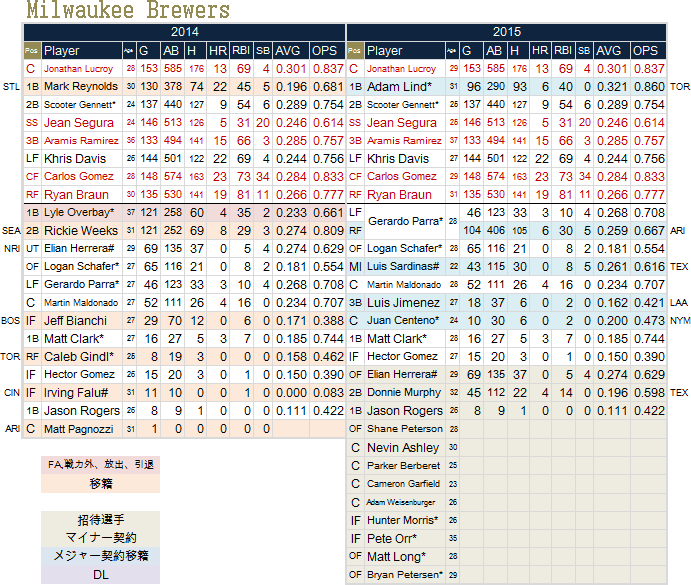This screenshot has width=691, height=585.
Task: Select Luis Jimenez player cell
Action: 403,303
